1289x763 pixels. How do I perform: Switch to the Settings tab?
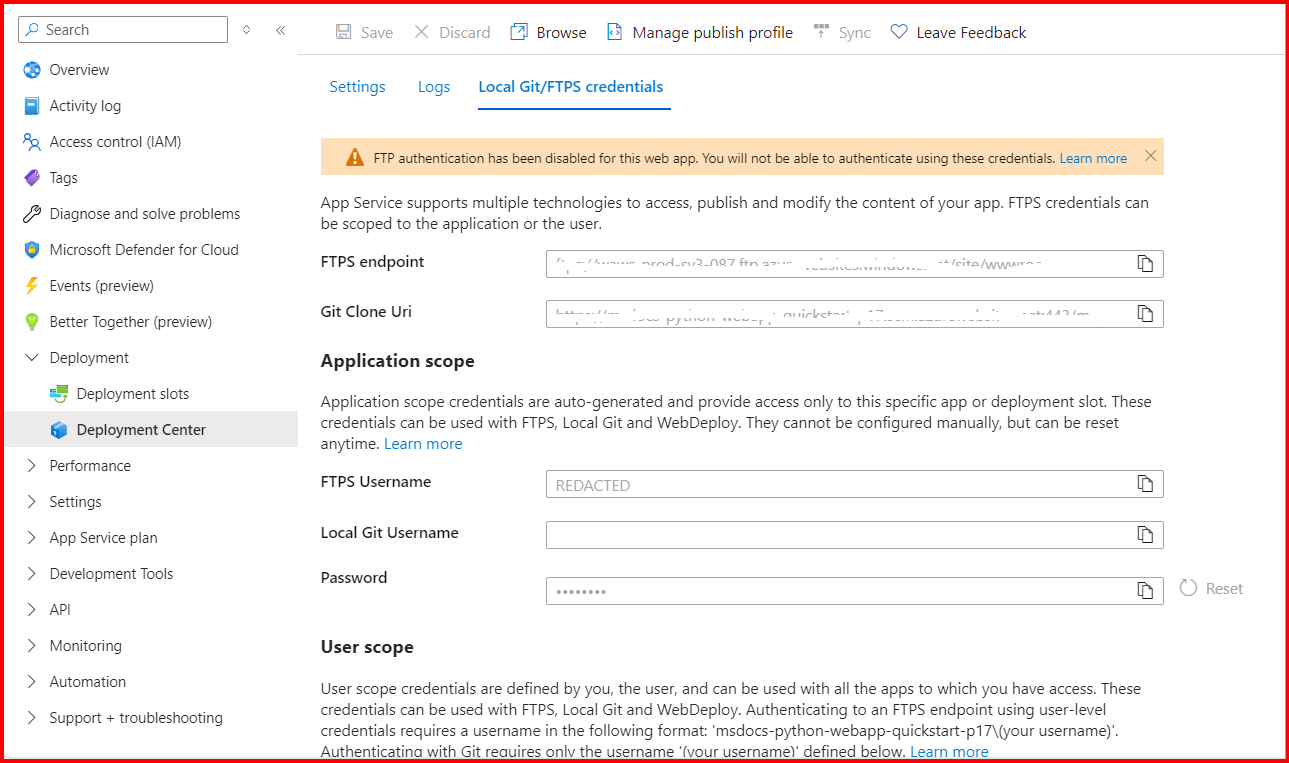357,87
